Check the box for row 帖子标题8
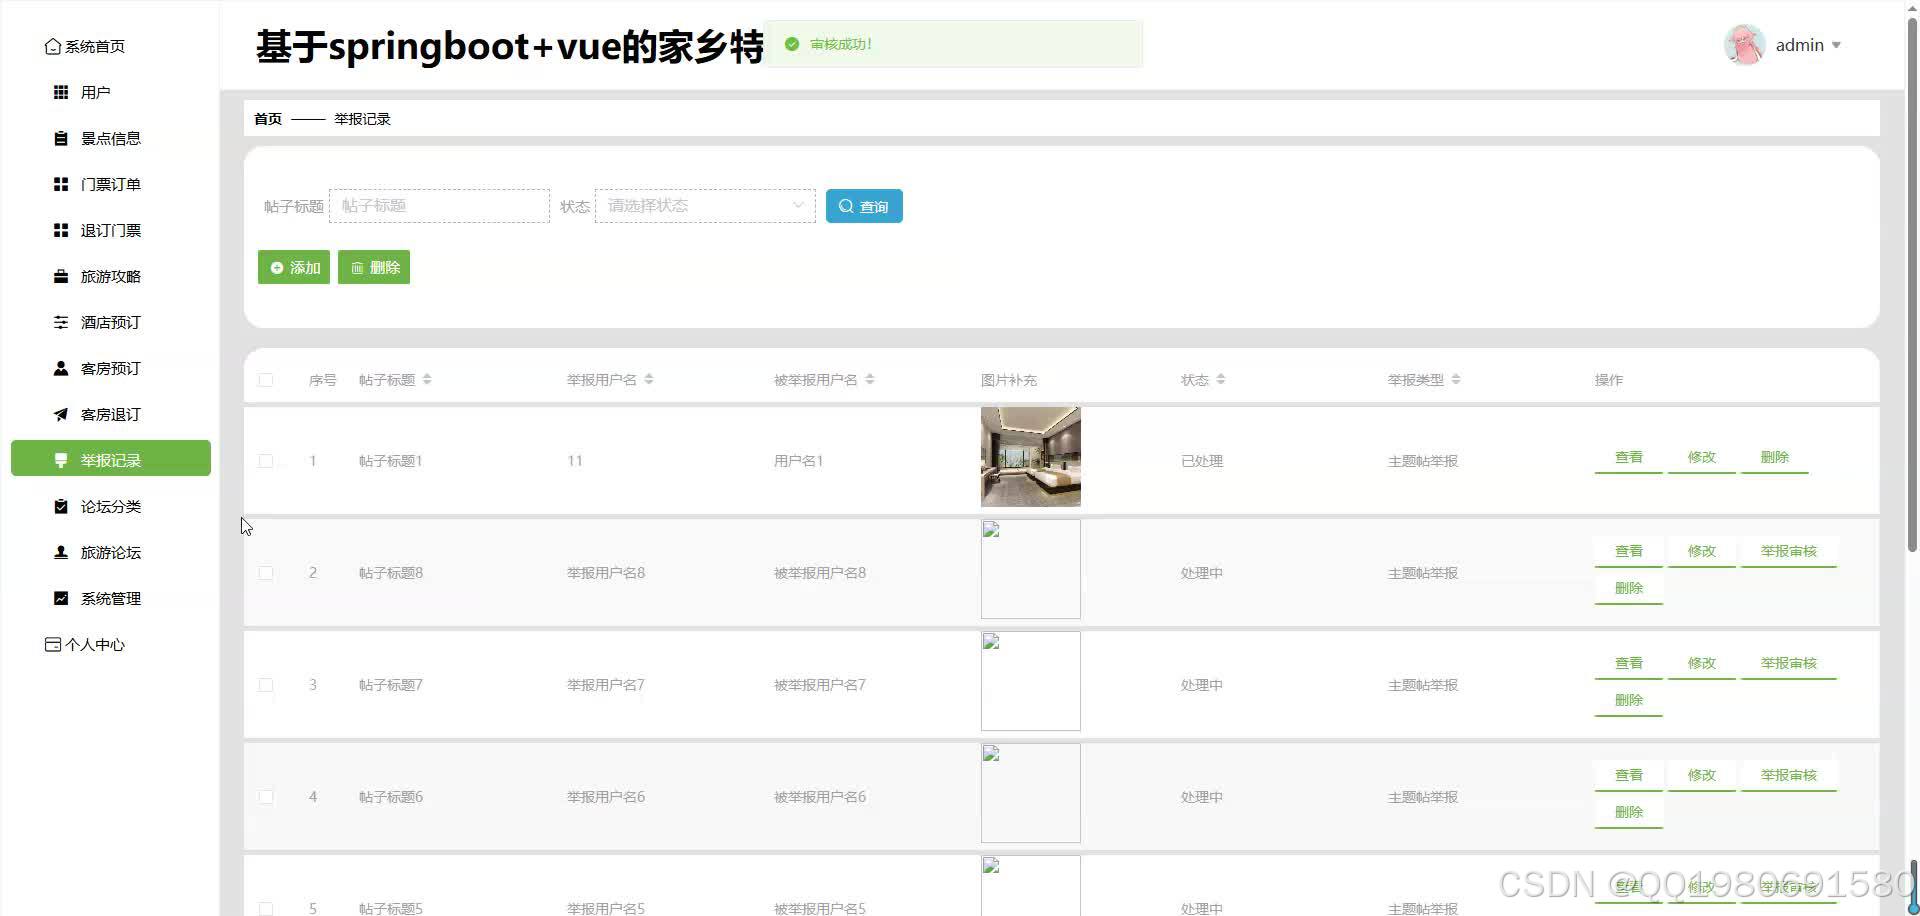The height and width of the screenshot is (916, 1920). (x=265, y=573)
